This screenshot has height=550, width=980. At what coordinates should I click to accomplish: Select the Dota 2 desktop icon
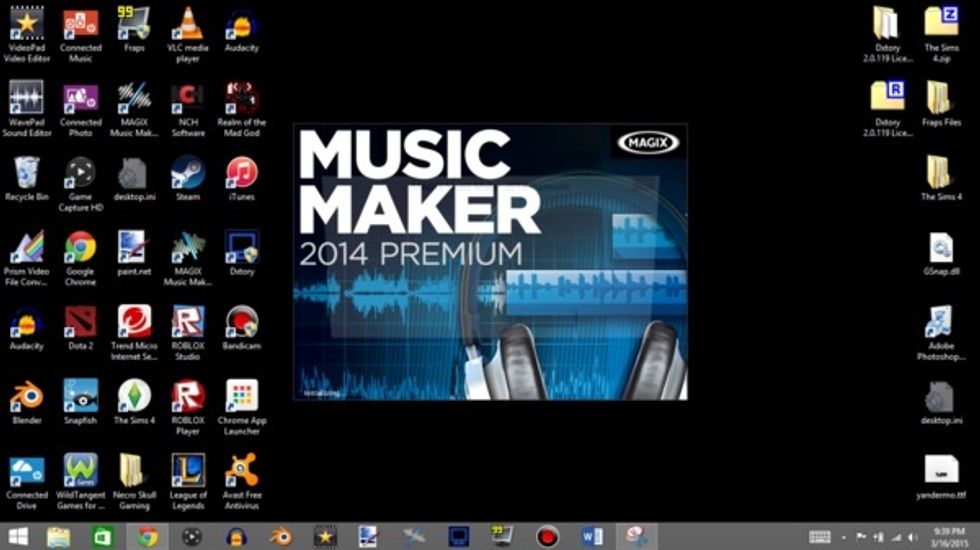coord(81,328)
